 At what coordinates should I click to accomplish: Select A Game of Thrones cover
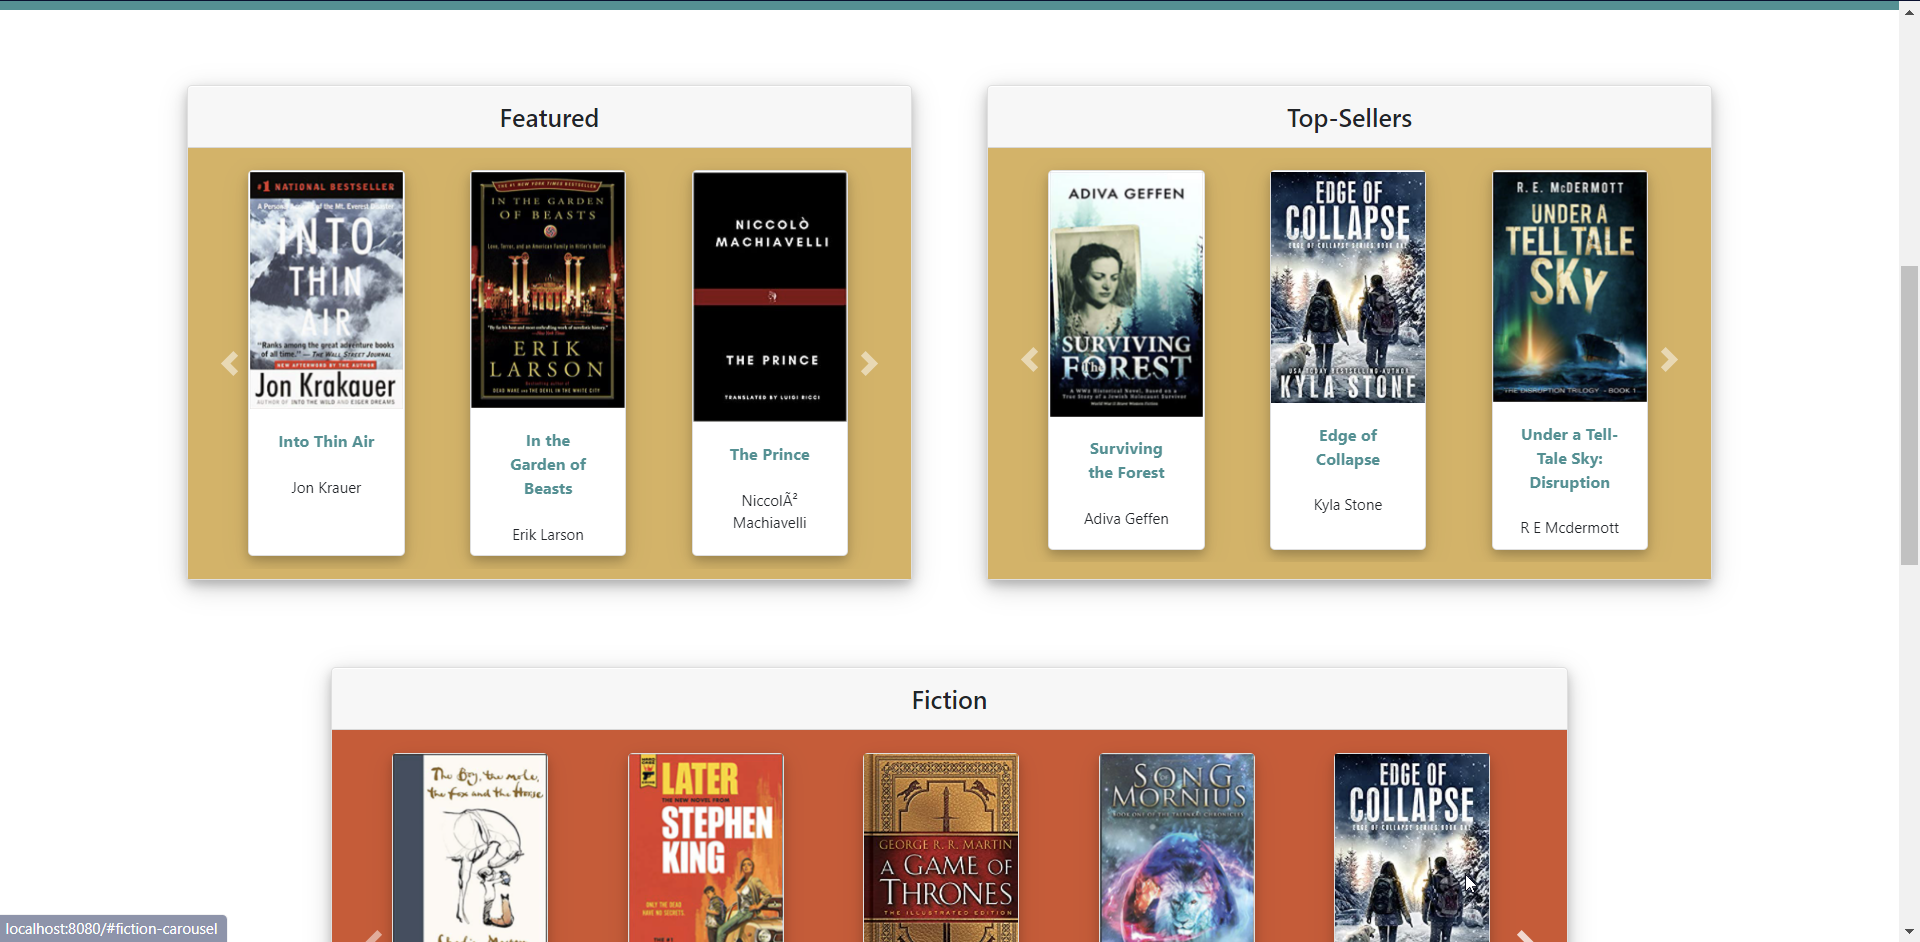coord(941,848)
